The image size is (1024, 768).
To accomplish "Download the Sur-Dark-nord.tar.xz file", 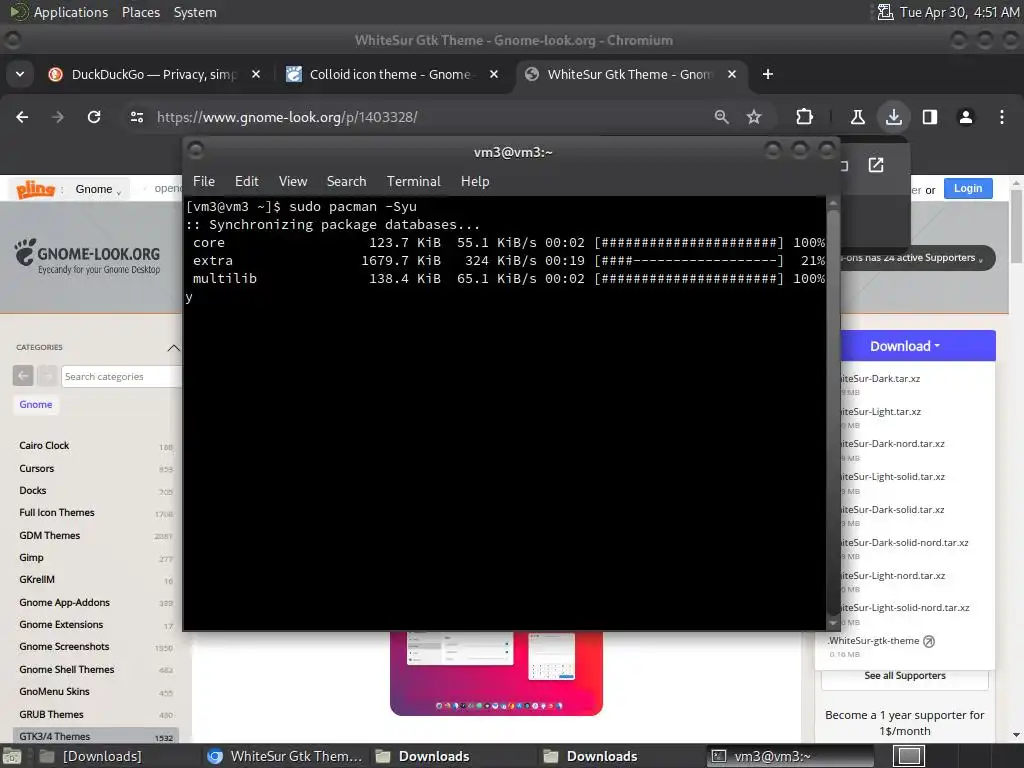I will tap(891, 444).
